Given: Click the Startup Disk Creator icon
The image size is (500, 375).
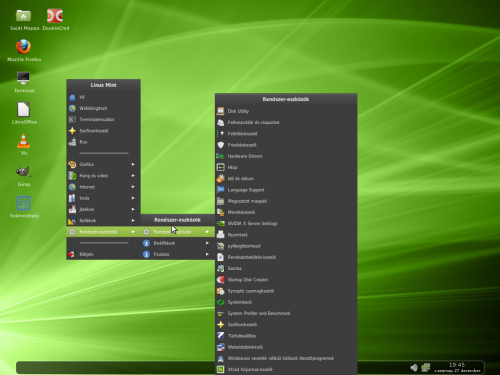Looking at the screenshot, I should 220,280.
